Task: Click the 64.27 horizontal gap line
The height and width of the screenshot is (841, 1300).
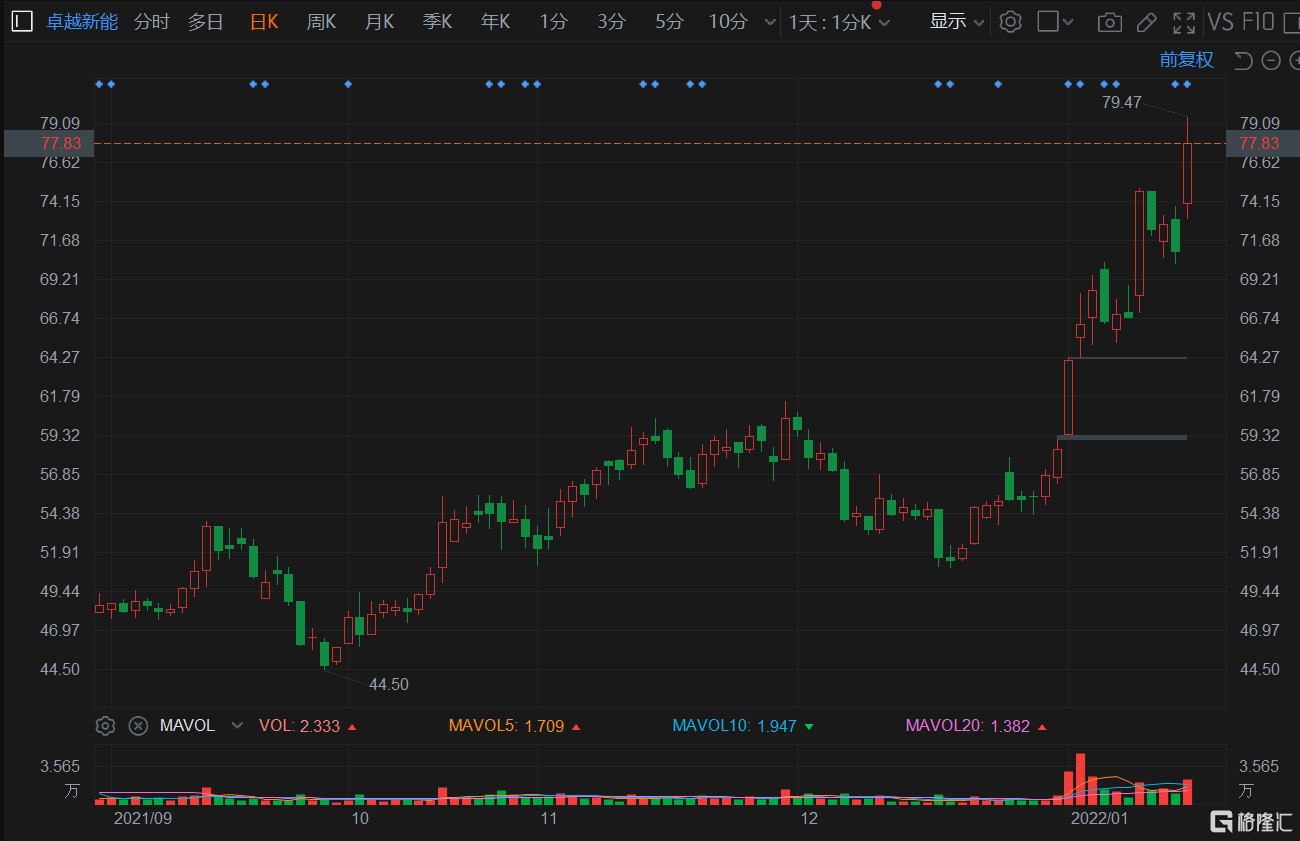Action: tap(1126, 357)
